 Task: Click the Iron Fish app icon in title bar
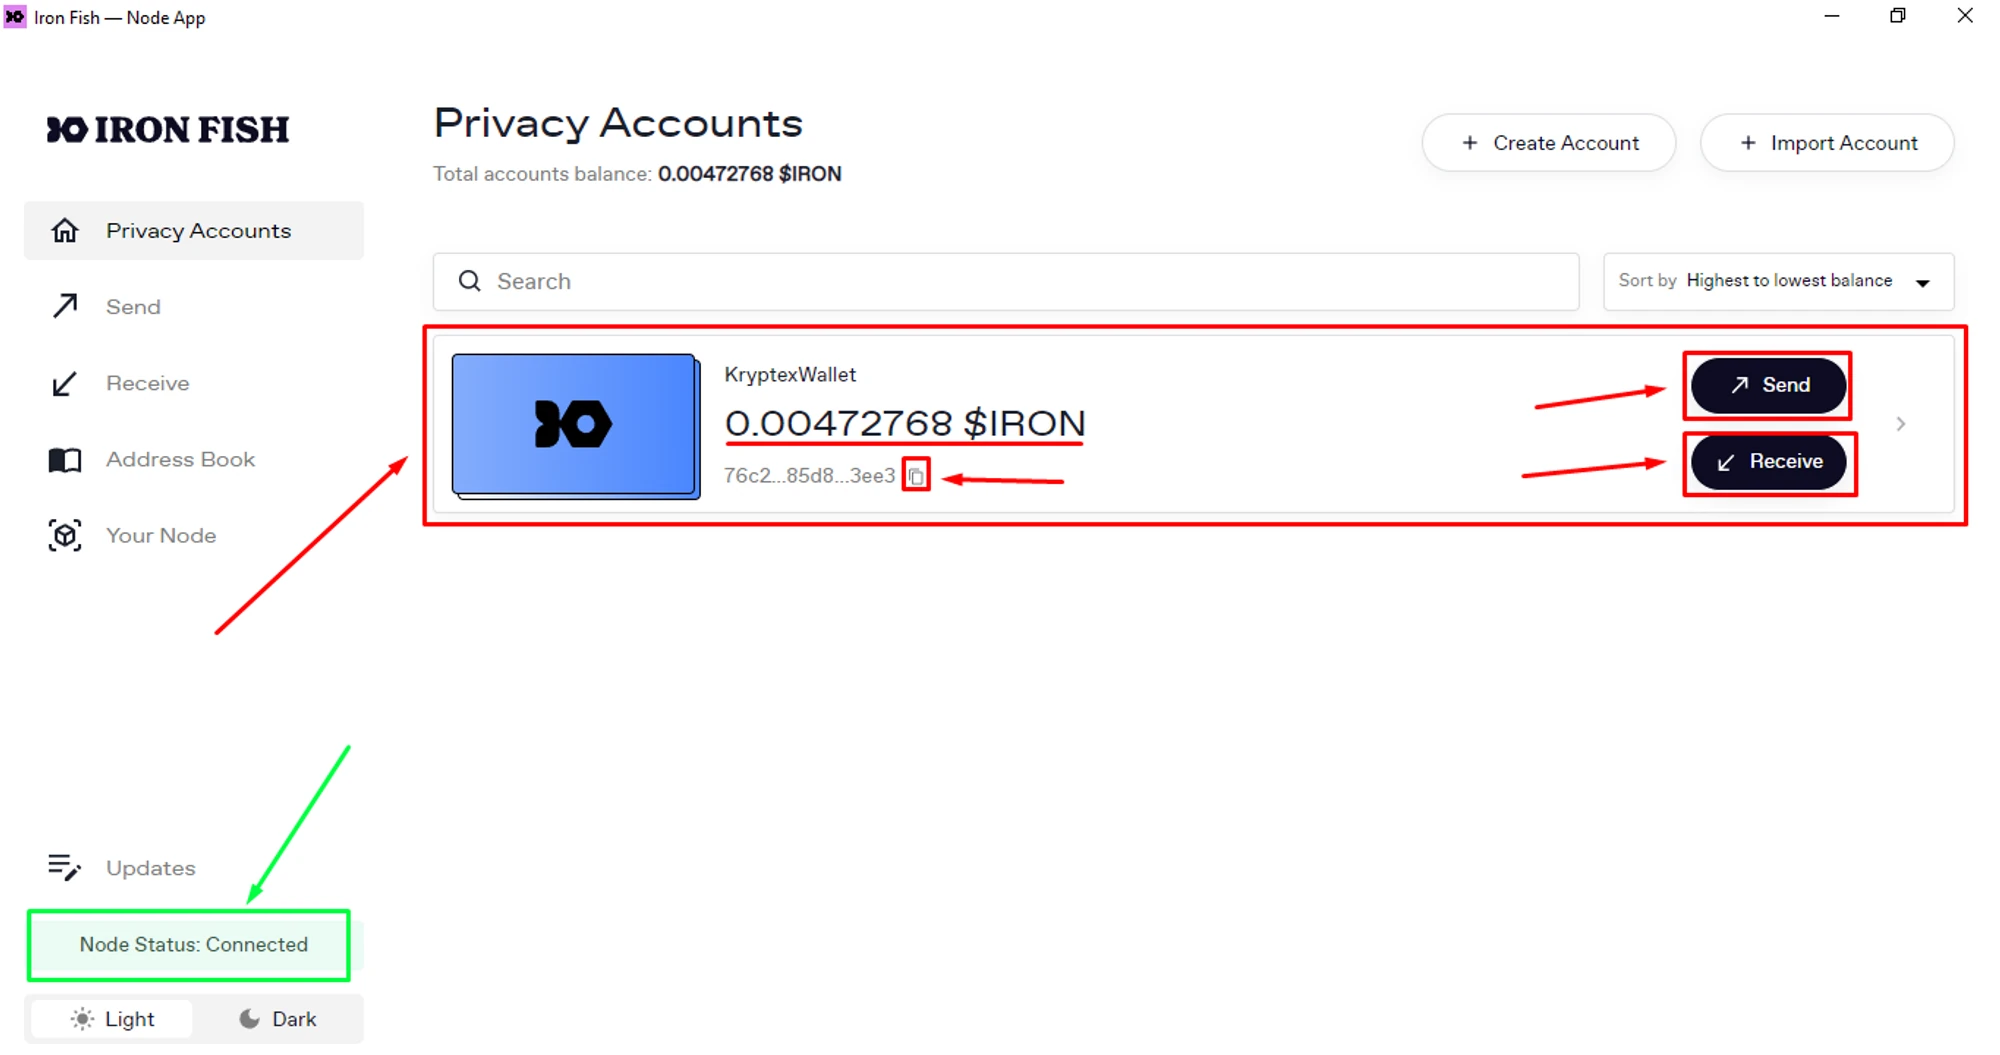15,17
